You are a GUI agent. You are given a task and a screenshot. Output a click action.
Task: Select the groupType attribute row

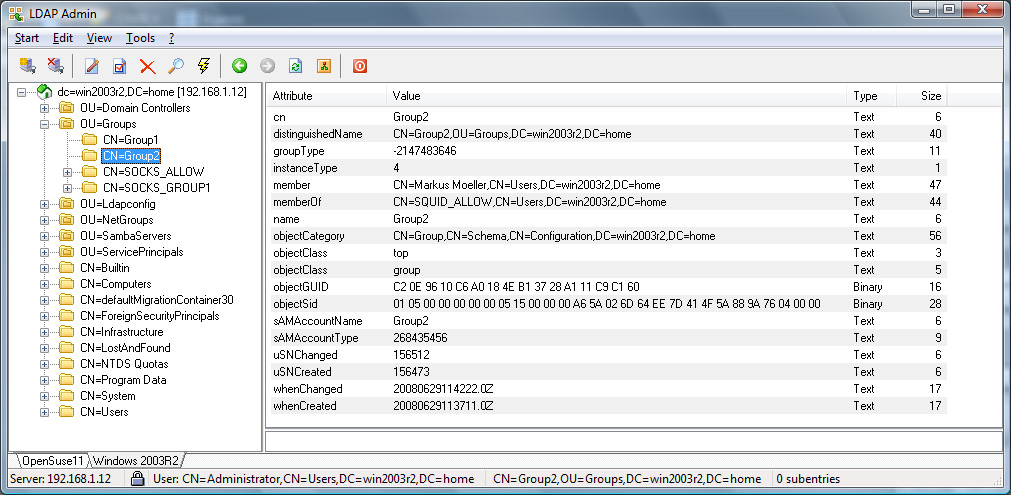(x=607, y=151)
